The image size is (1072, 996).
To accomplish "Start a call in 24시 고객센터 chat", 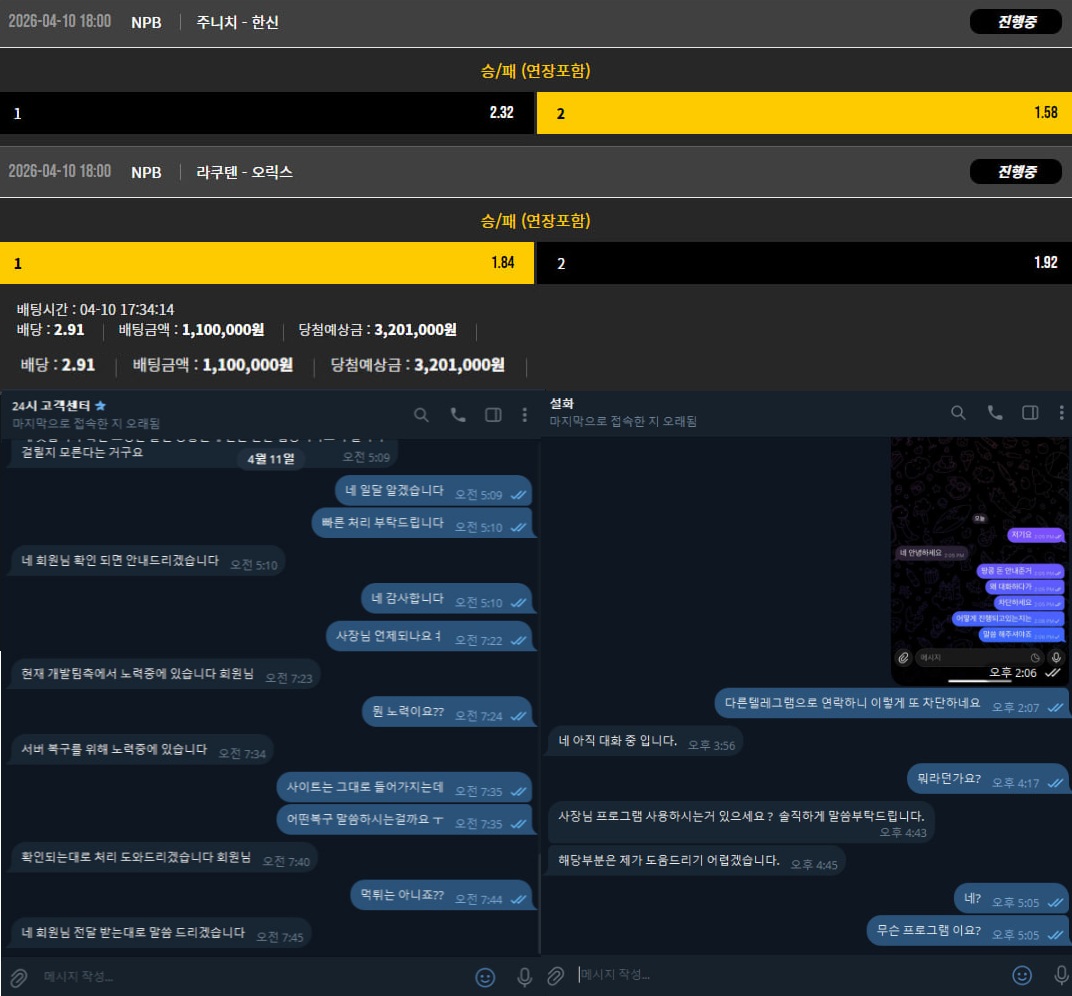I will 458,415.
